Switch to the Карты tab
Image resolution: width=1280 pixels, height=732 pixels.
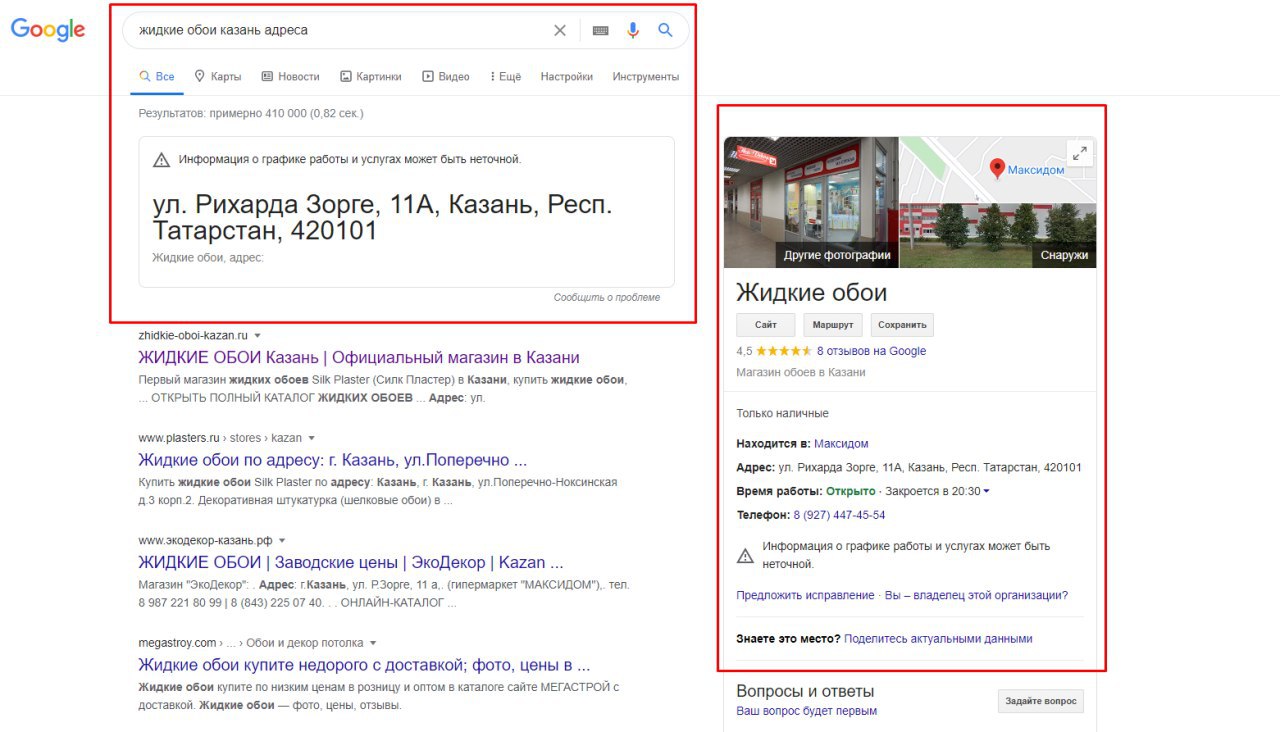pos(217,76)
